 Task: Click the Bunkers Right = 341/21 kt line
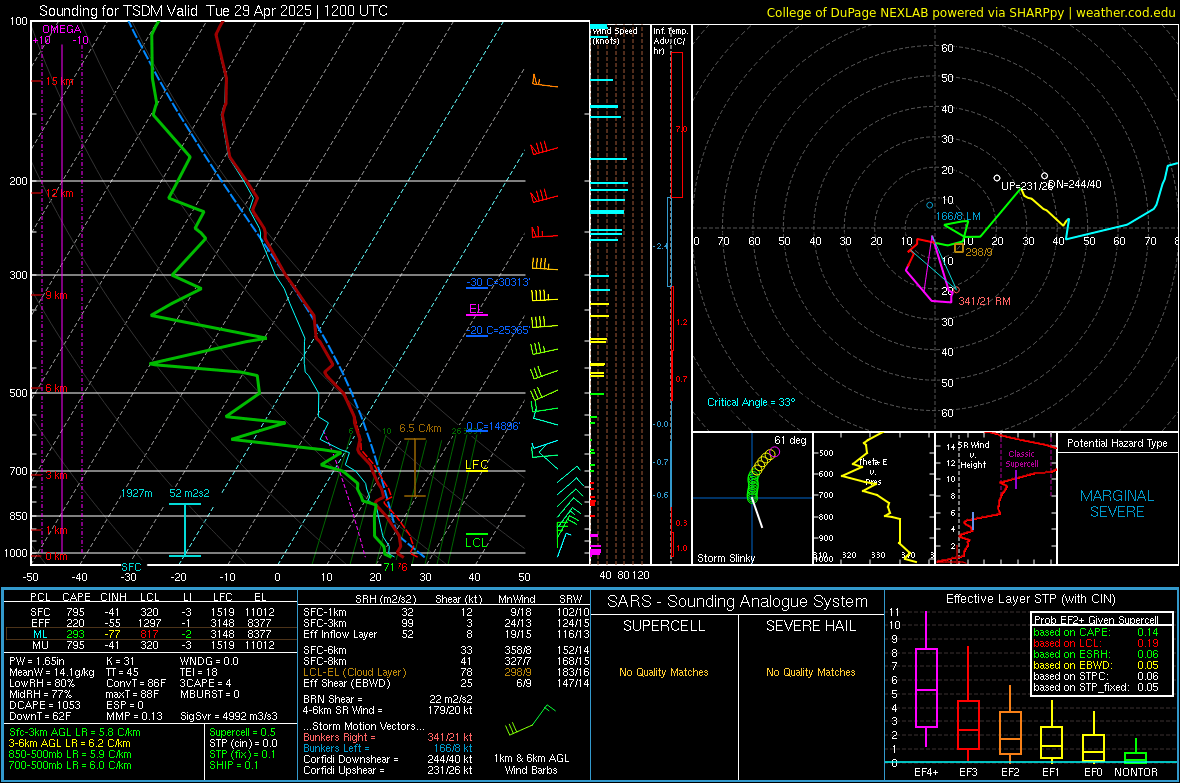click(x=388, y=737)
